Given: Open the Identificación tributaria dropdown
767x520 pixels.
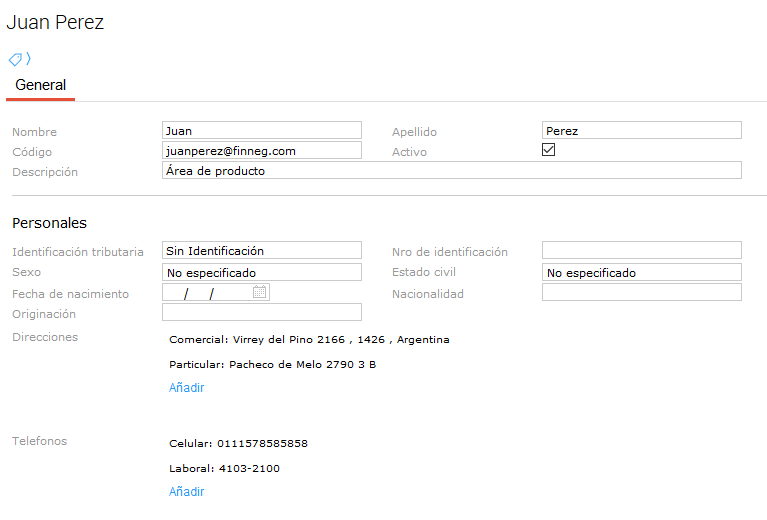Looking at the screenshot, I should [261, 251].
